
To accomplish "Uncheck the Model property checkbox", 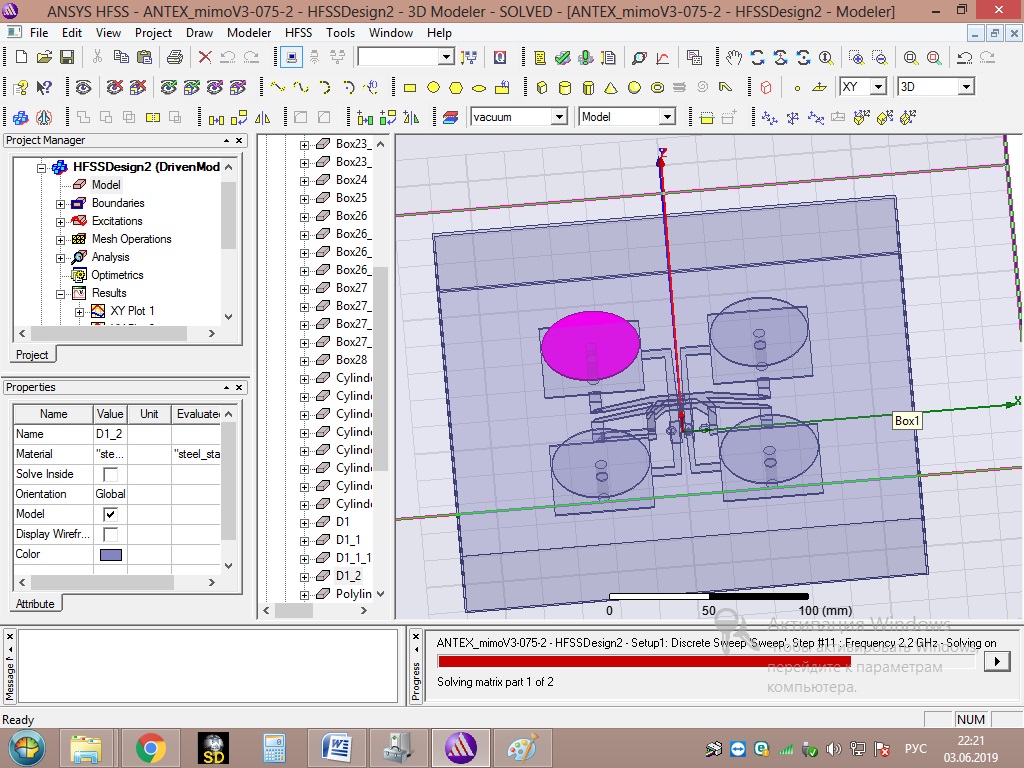I will point(110,514).
